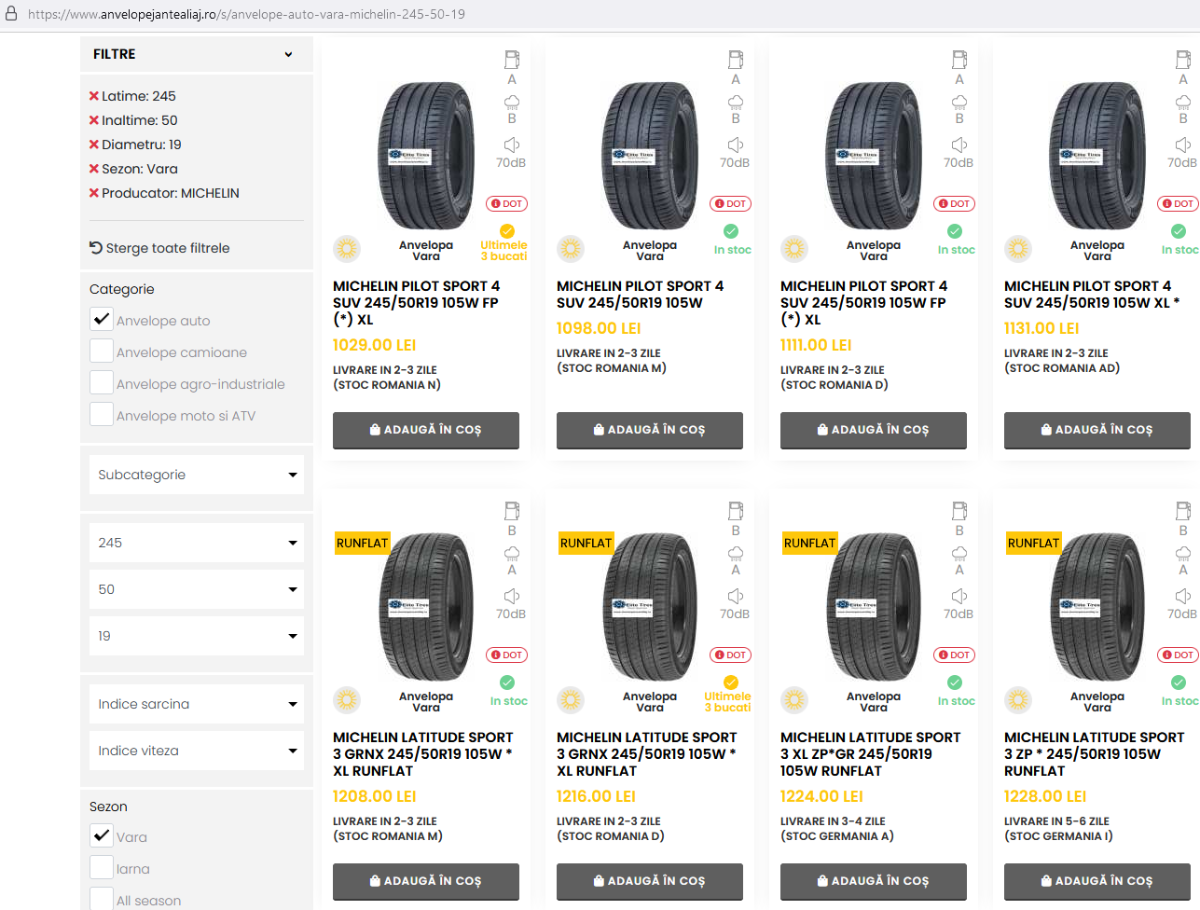This screenshot has width=1200, height=910.
Task: Click the Ultimele 3 bucati checkmark on the 1029.00 LEI tire
Action: 507,231
